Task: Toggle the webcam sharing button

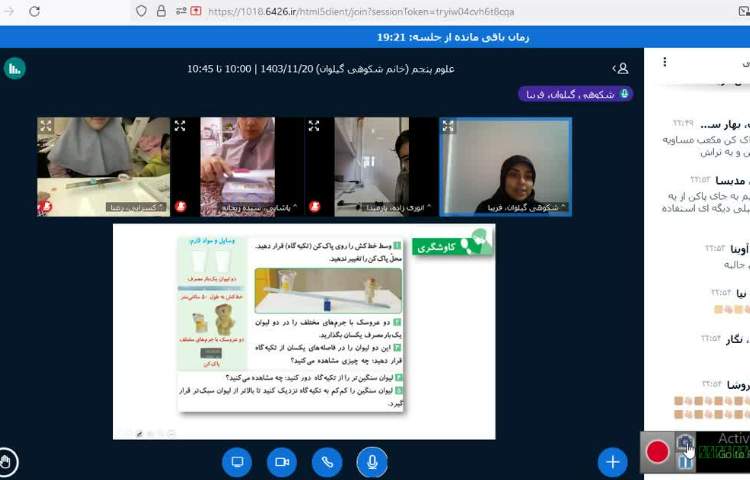Action: point(282,462)
